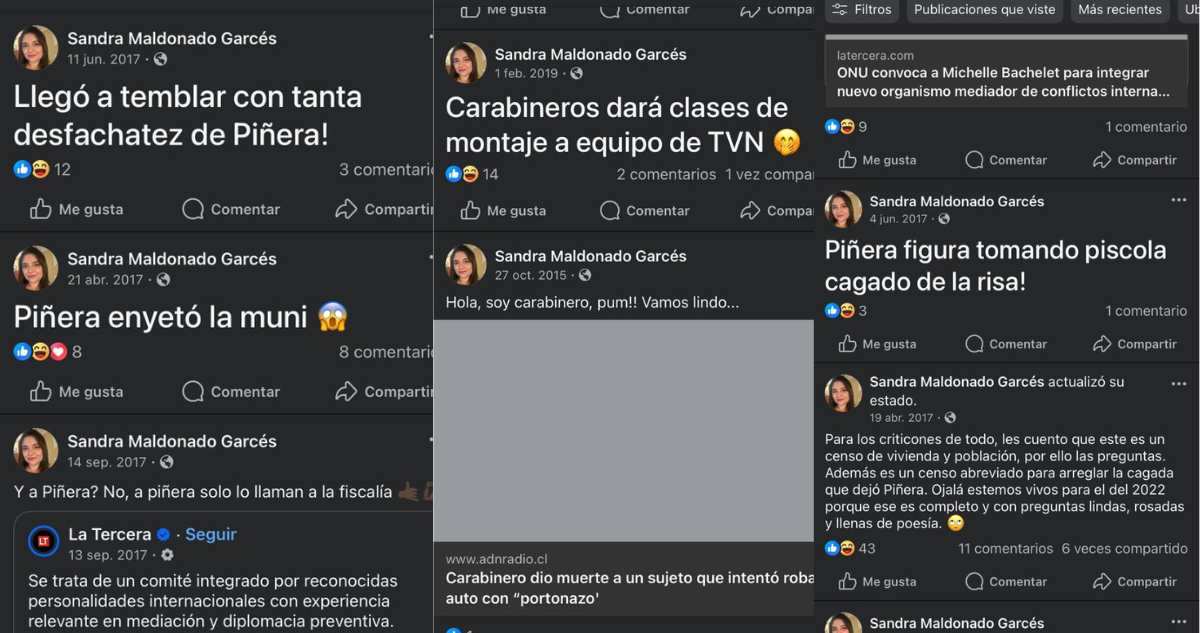Screen dimensions: 1200x633
Task: View the 8 comentarios on Piñera post
Action: 386,352
